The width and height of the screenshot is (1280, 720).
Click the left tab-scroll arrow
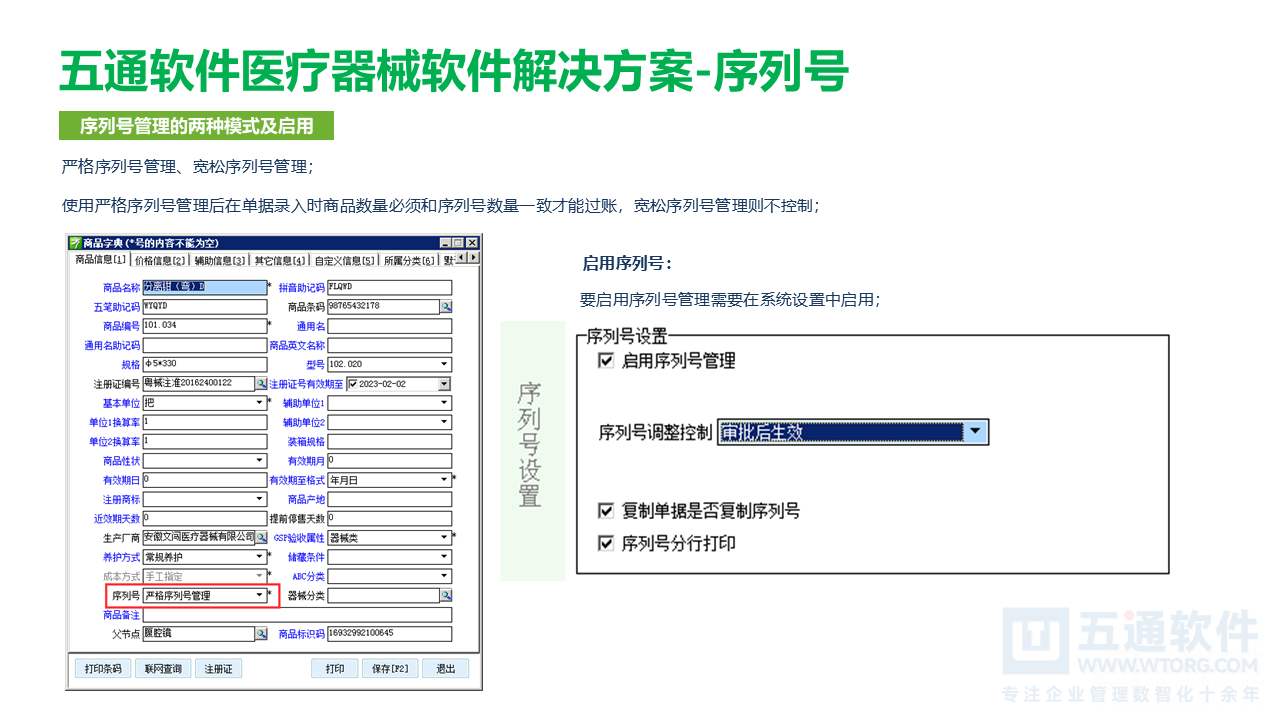click(x=460, y=257)
